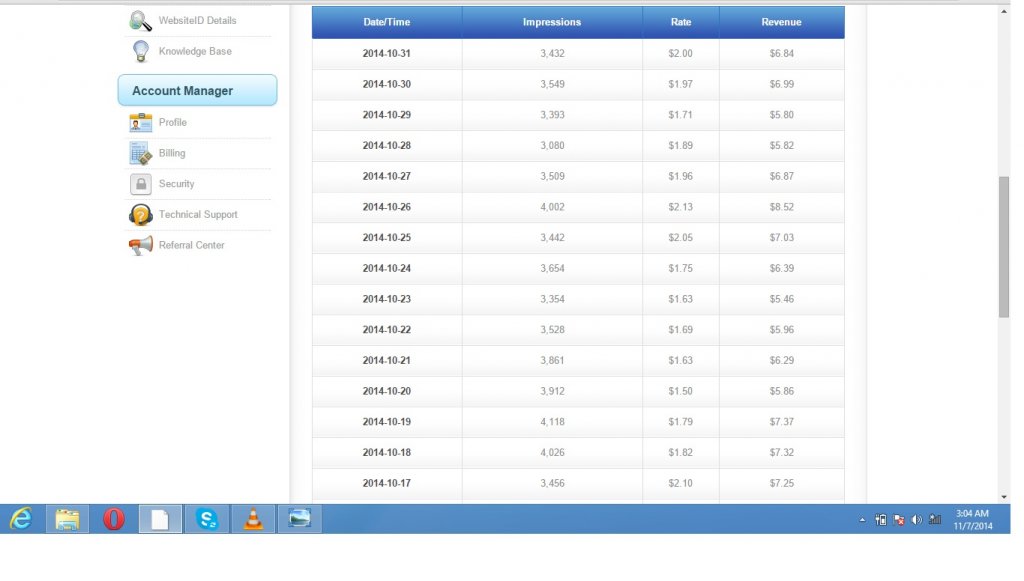Click the rate value $2.10
The width and height of the screenshot is (1024, 581).
(680, 483)
